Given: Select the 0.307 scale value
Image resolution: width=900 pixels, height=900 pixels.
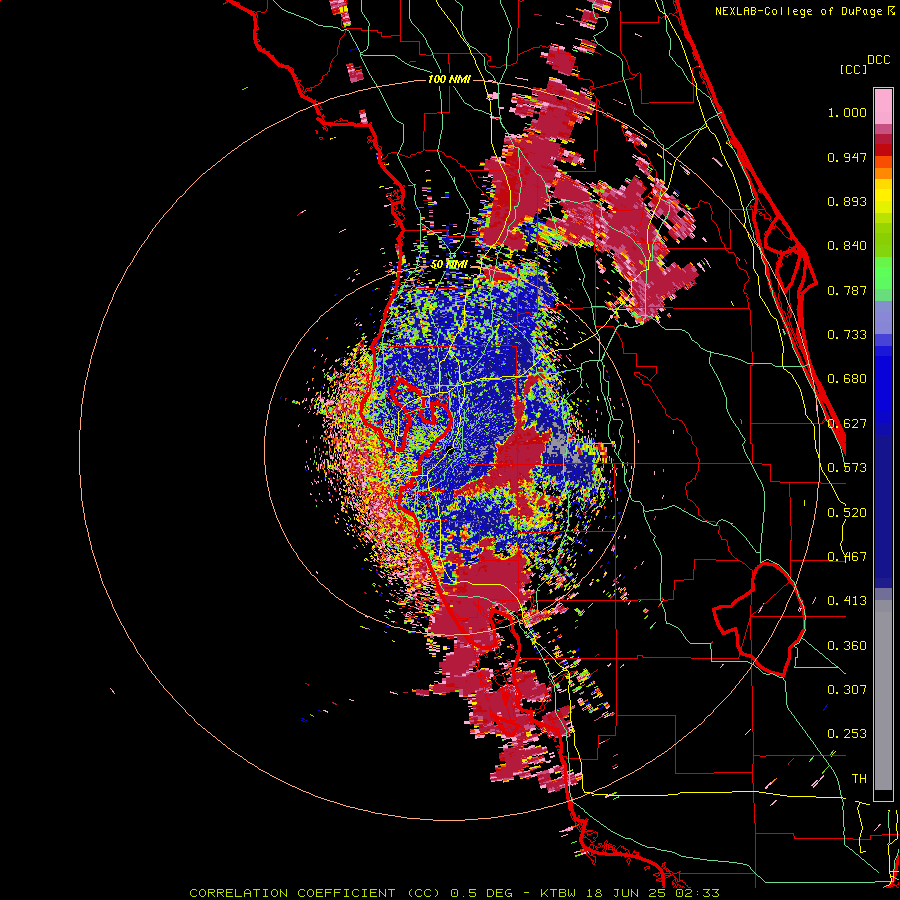Looking at the screenshot, I should click(x=847, y=690).
